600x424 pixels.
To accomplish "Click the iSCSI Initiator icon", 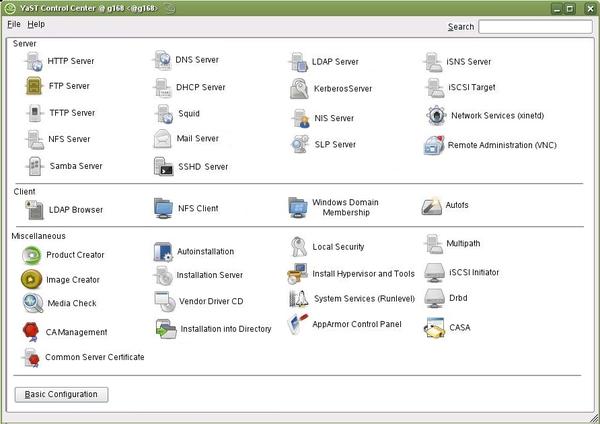I will [x=433, y=272].
